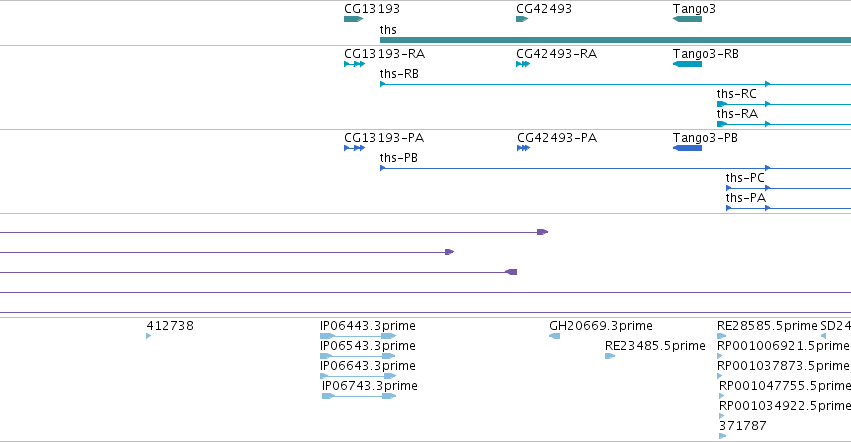Select the topmost purple feature's end arrowhead
Screen dimensions: 851x442
(543, 232)
